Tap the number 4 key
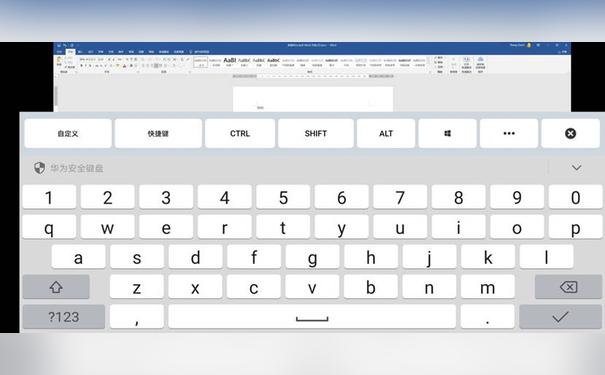Viewport: 605px width, 375px height. [225, 197]
